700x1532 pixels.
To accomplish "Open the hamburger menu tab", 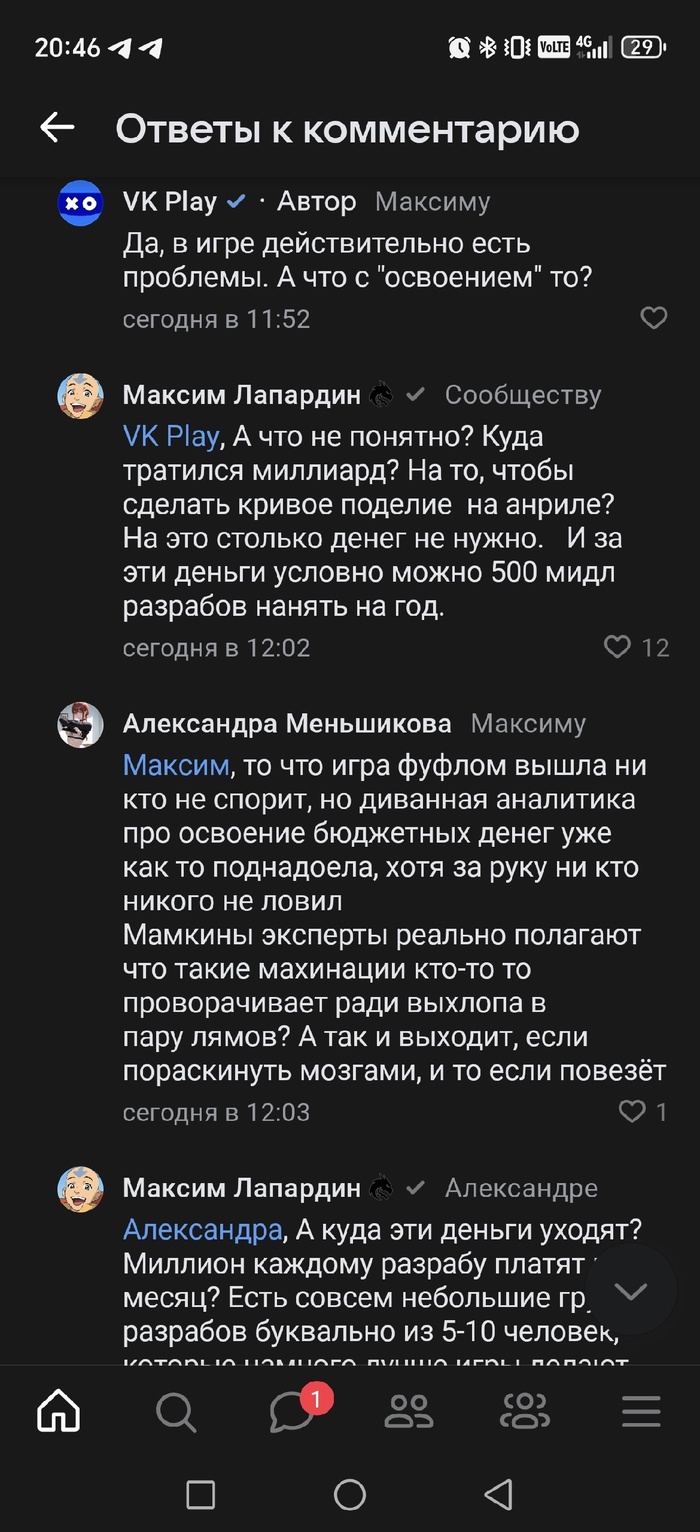I will click(641, 1411).
